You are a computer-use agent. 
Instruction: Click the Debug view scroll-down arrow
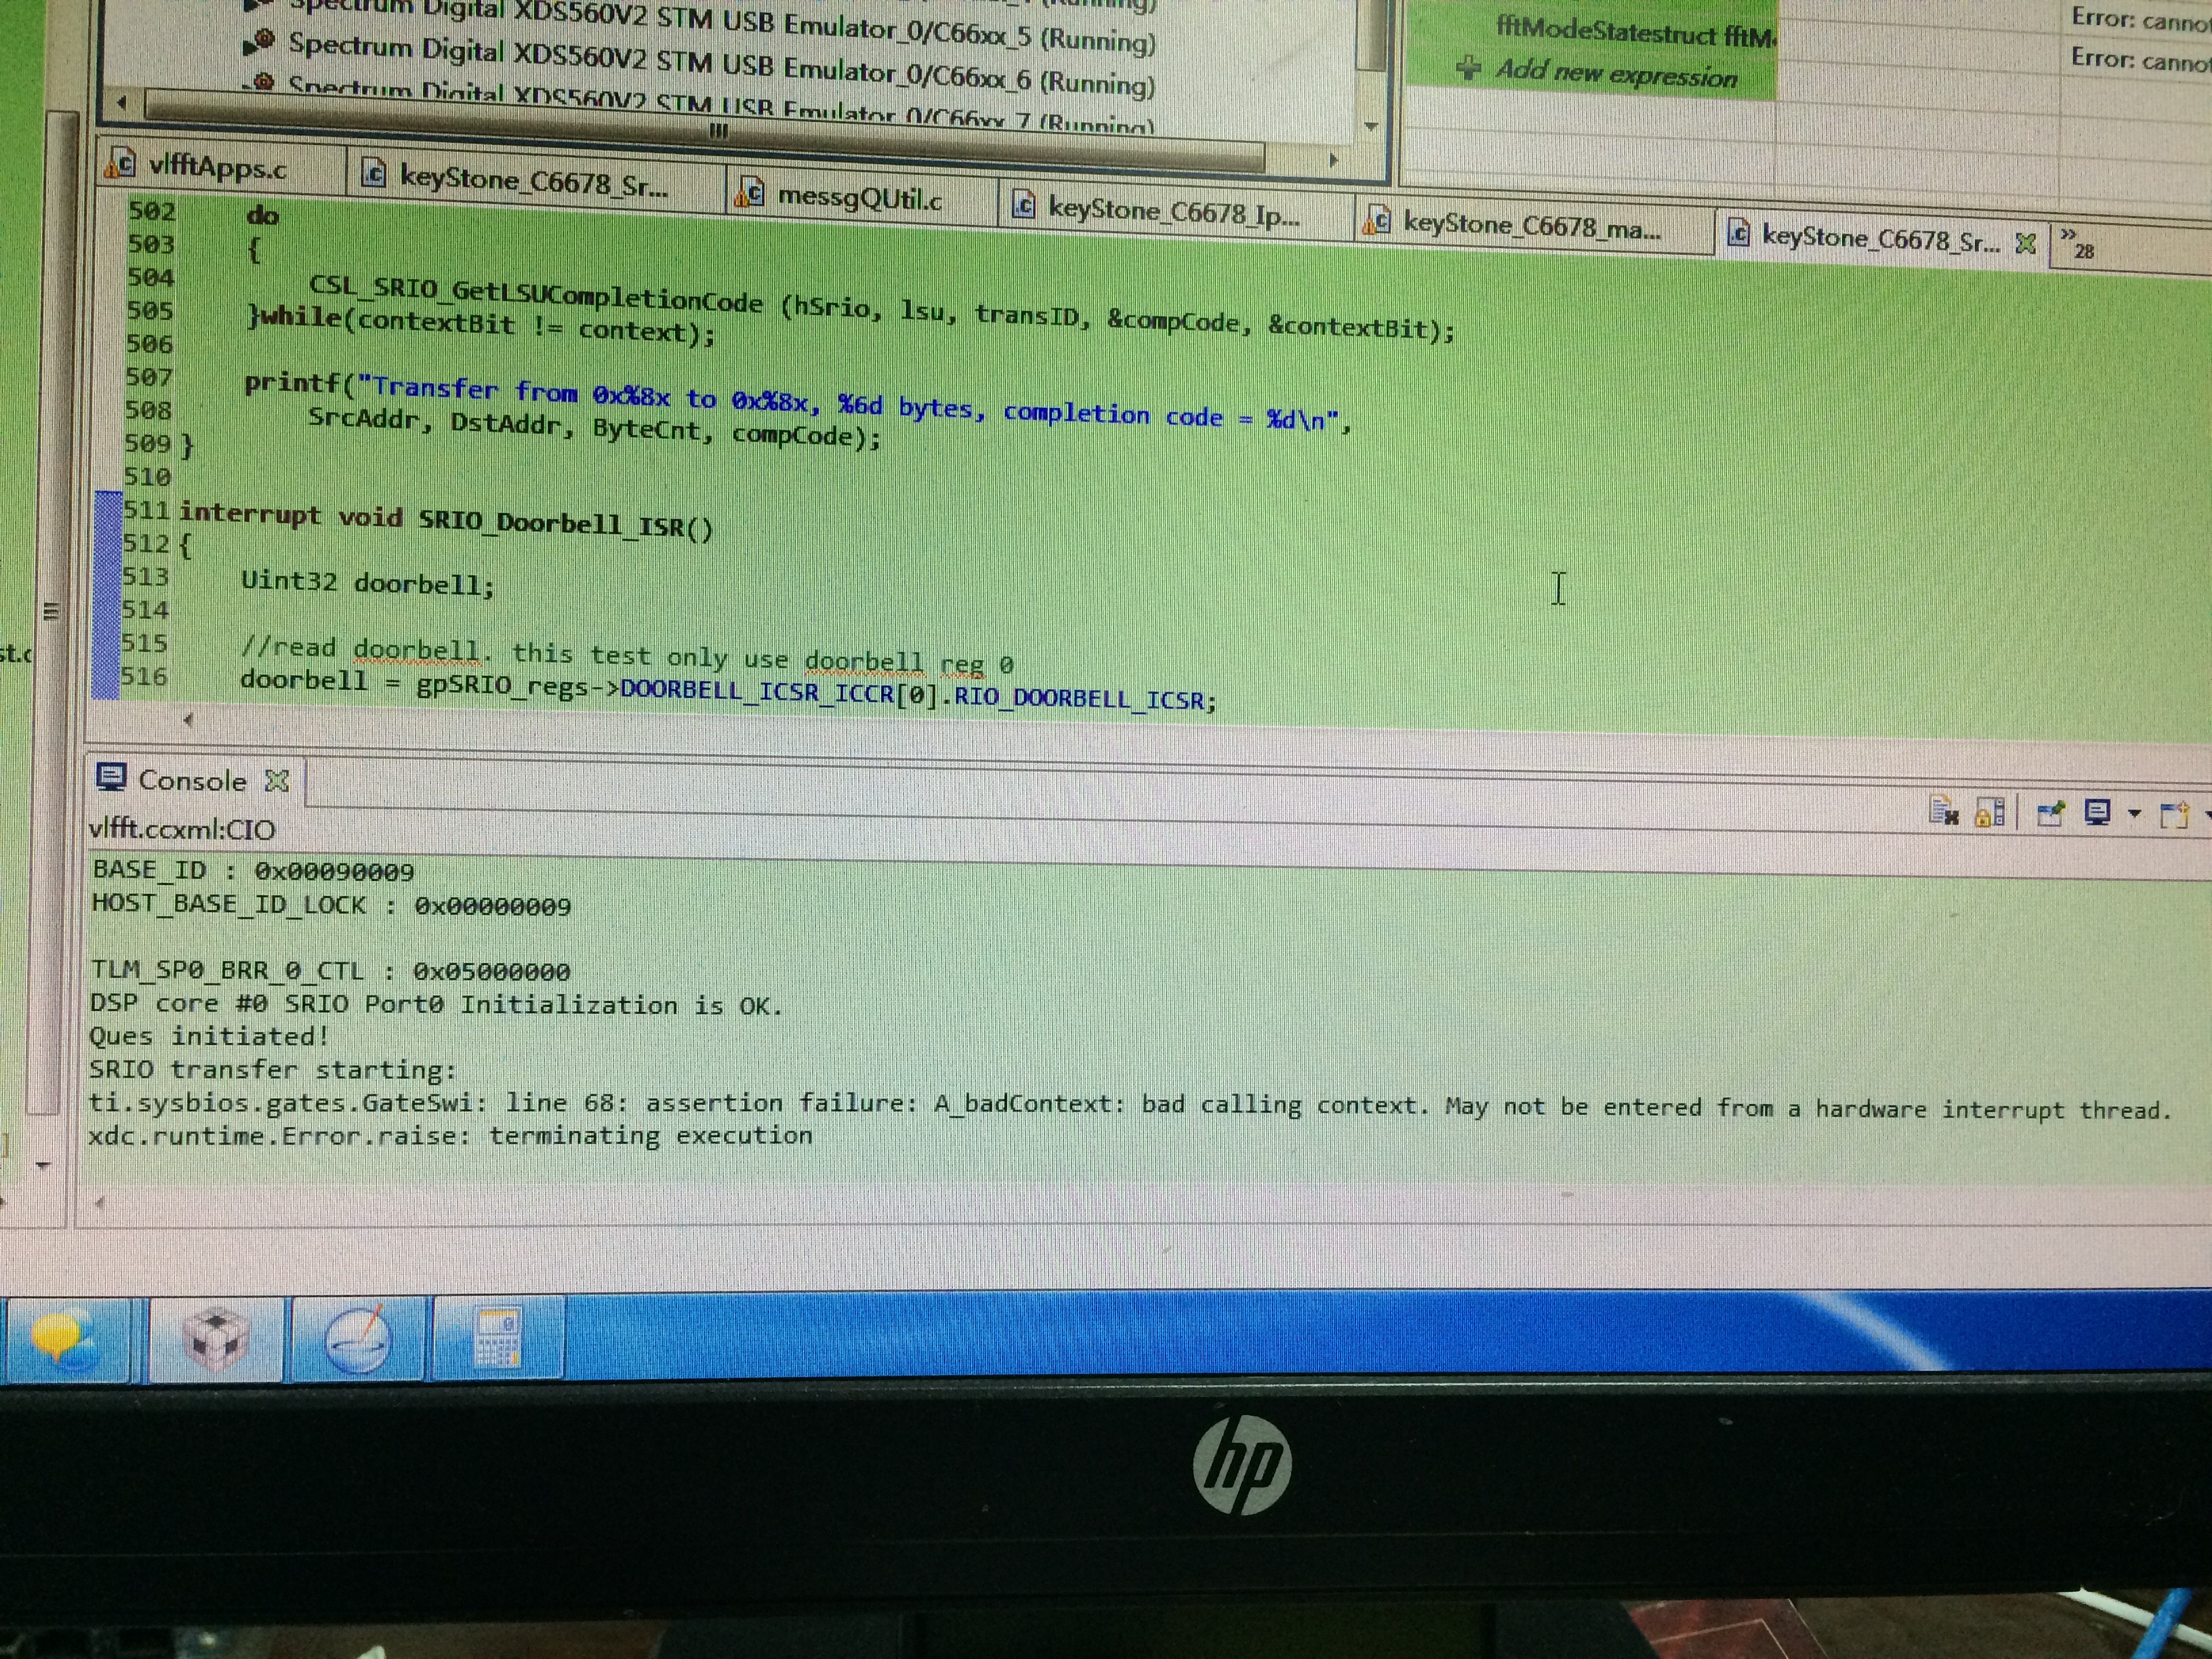click(x=1371, y=127)
